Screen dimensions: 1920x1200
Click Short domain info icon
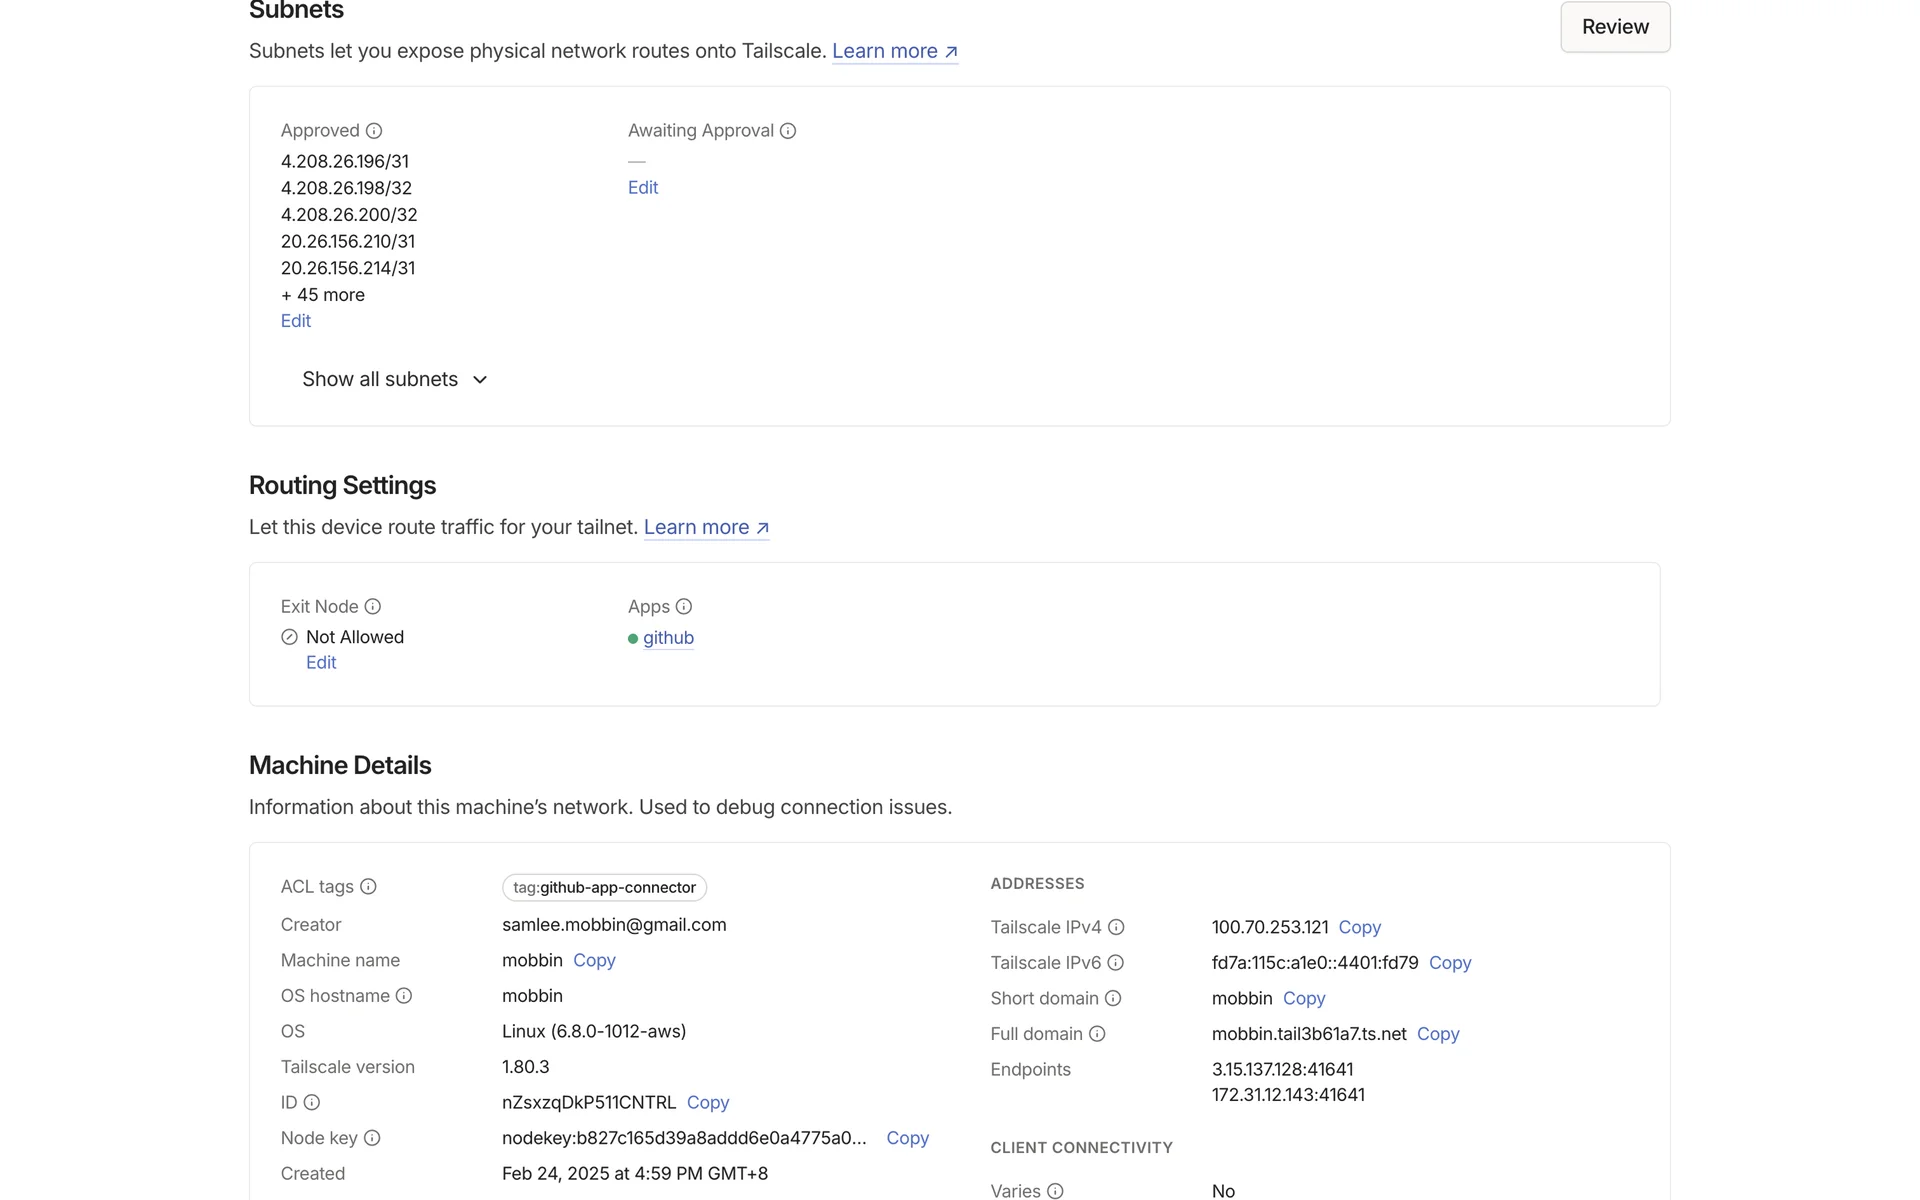click(1113, 999)
